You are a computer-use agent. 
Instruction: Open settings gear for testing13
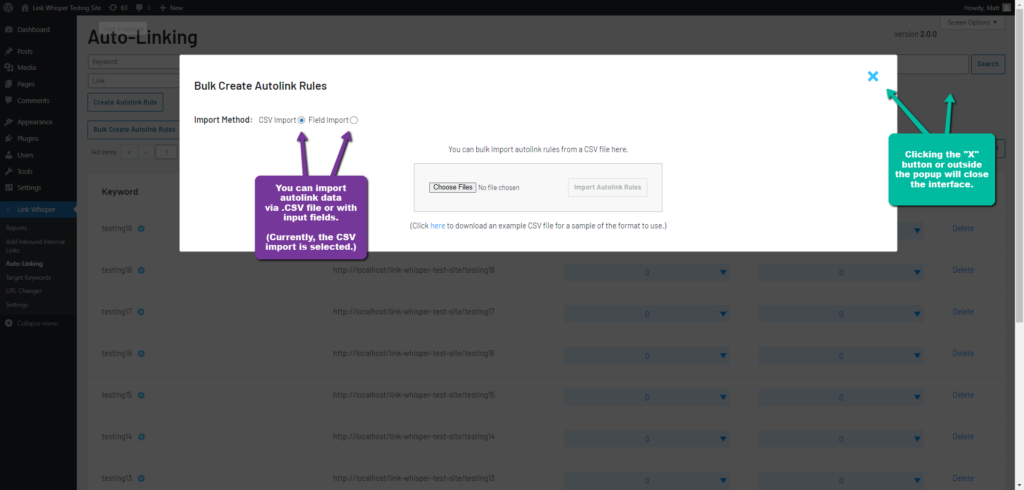click(141, 478)
